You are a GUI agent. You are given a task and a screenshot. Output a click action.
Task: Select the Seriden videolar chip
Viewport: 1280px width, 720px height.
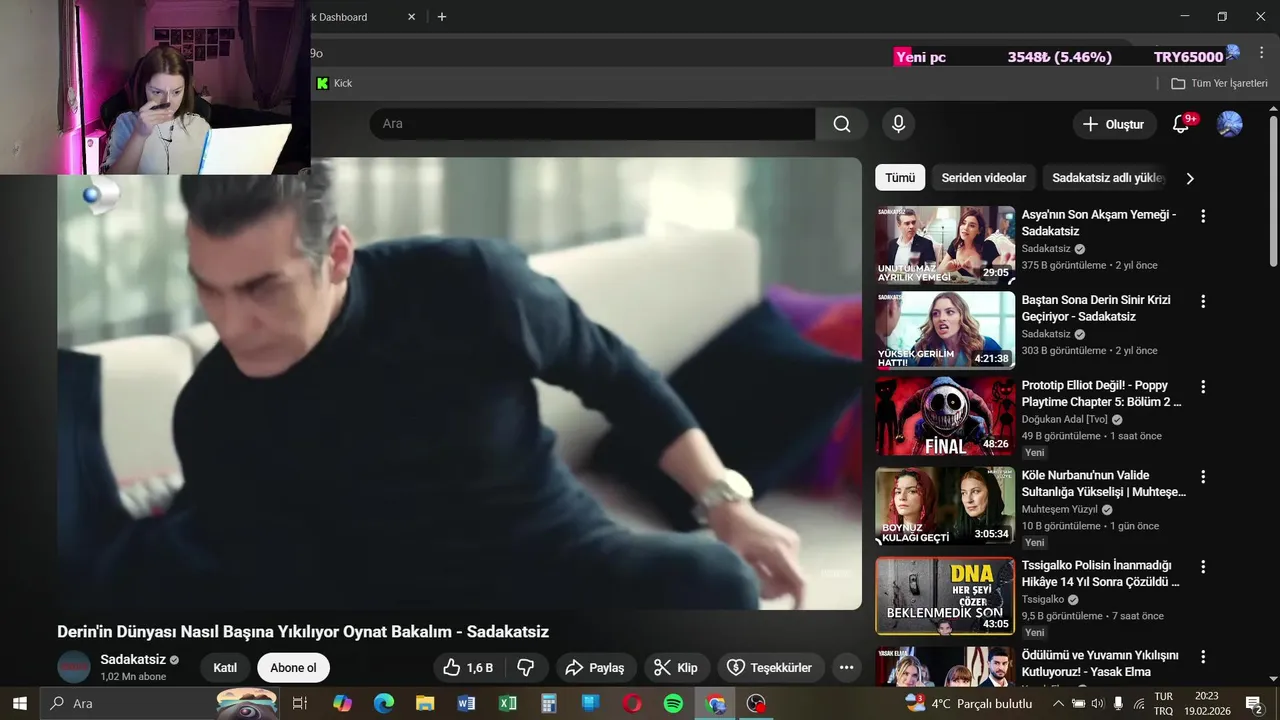984,178
